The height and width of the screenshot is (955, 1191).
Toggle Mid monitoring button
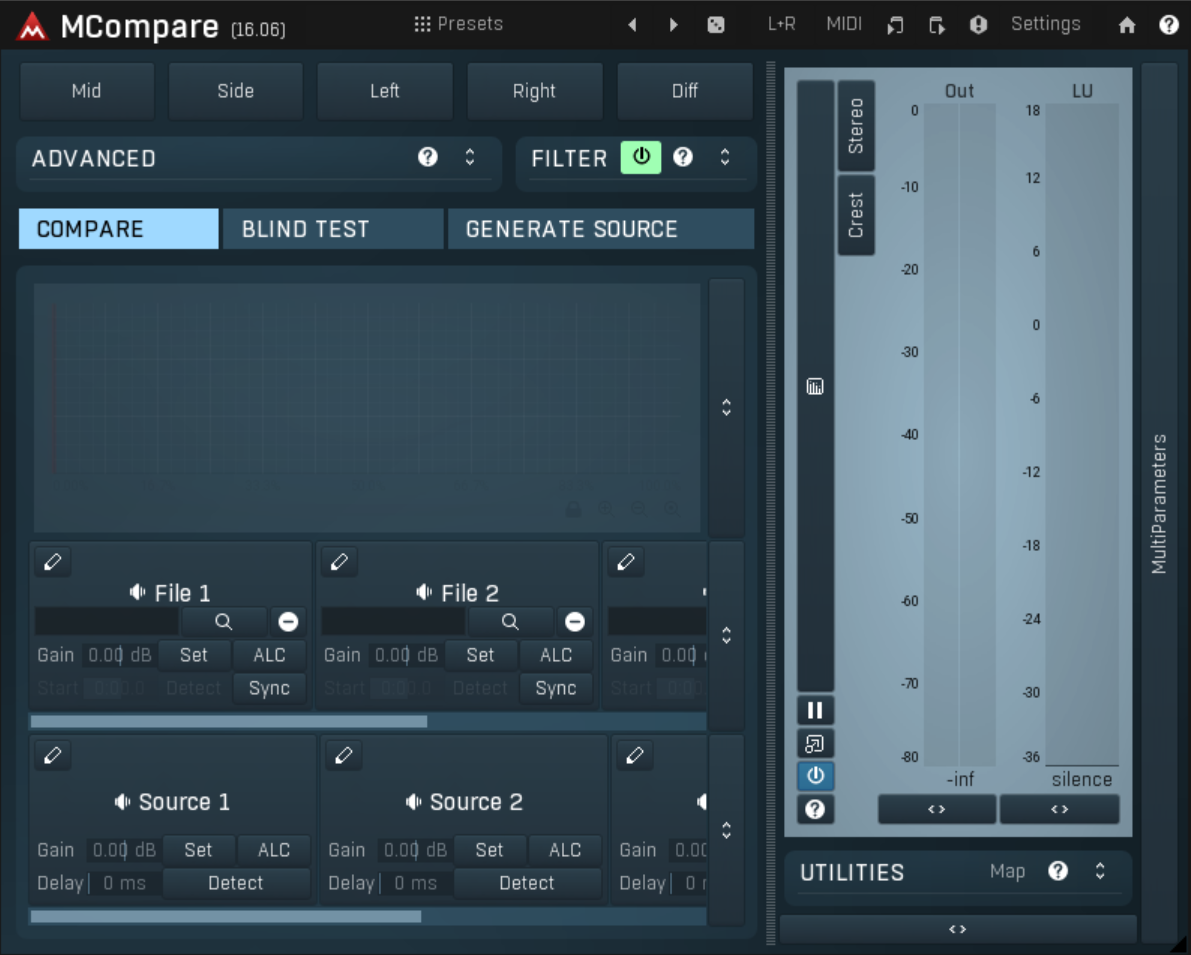87,91
